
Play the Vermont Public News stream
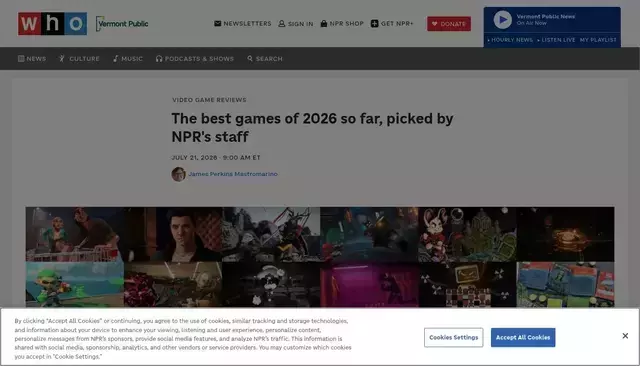[x=502, y=20]
